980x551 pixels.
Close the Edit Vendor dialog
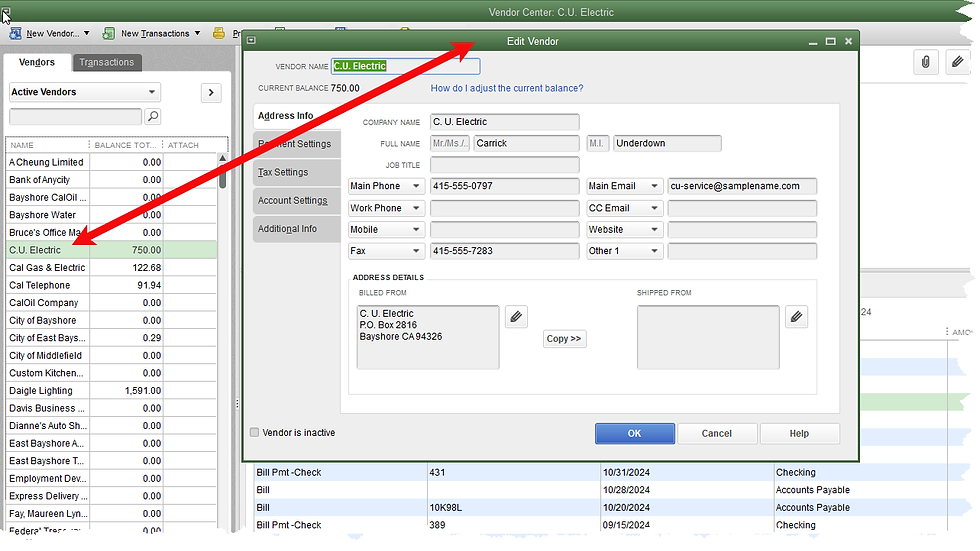(x=848, y=41)
